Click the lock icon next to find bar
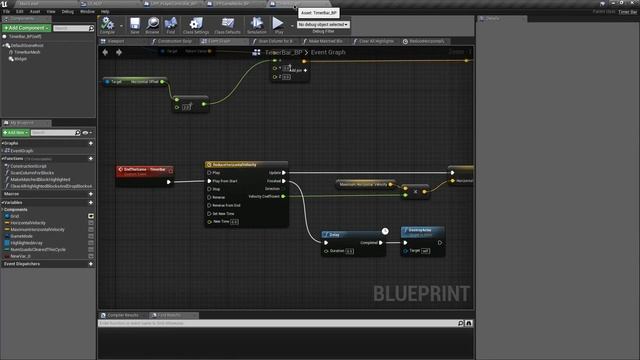Image resolution: width=640 pixels, height=360 pixels. pos(469,323)
